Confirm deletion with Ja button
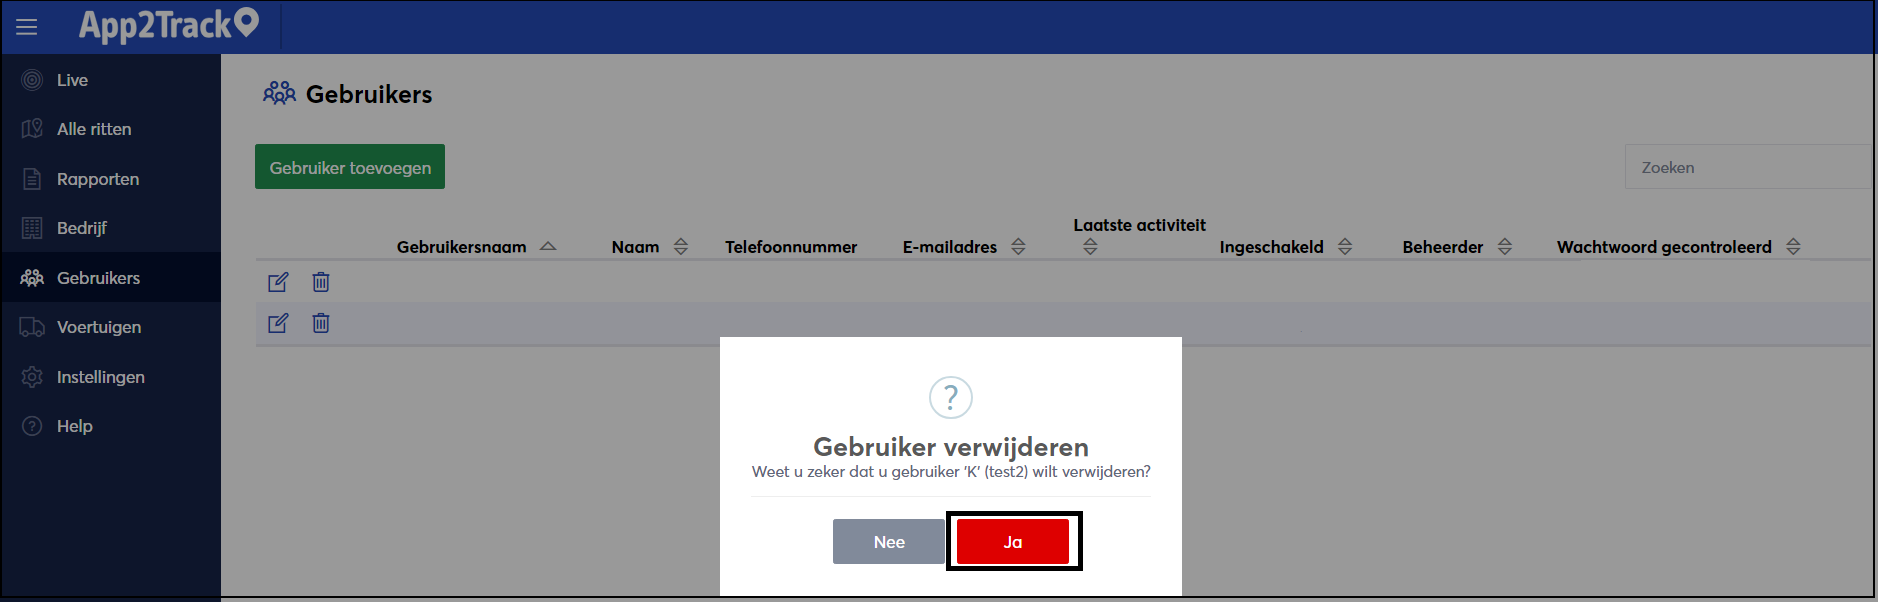This screenshot has width=1878, height=602. pyautogui.click(x=1013, y=542)
